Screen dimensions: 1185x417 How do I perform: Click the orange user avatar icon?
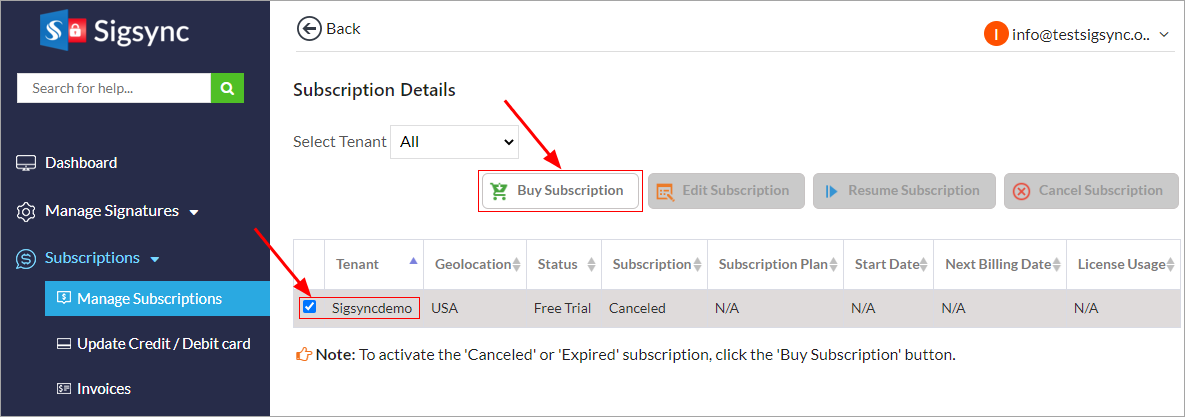(x=995, y=34)
